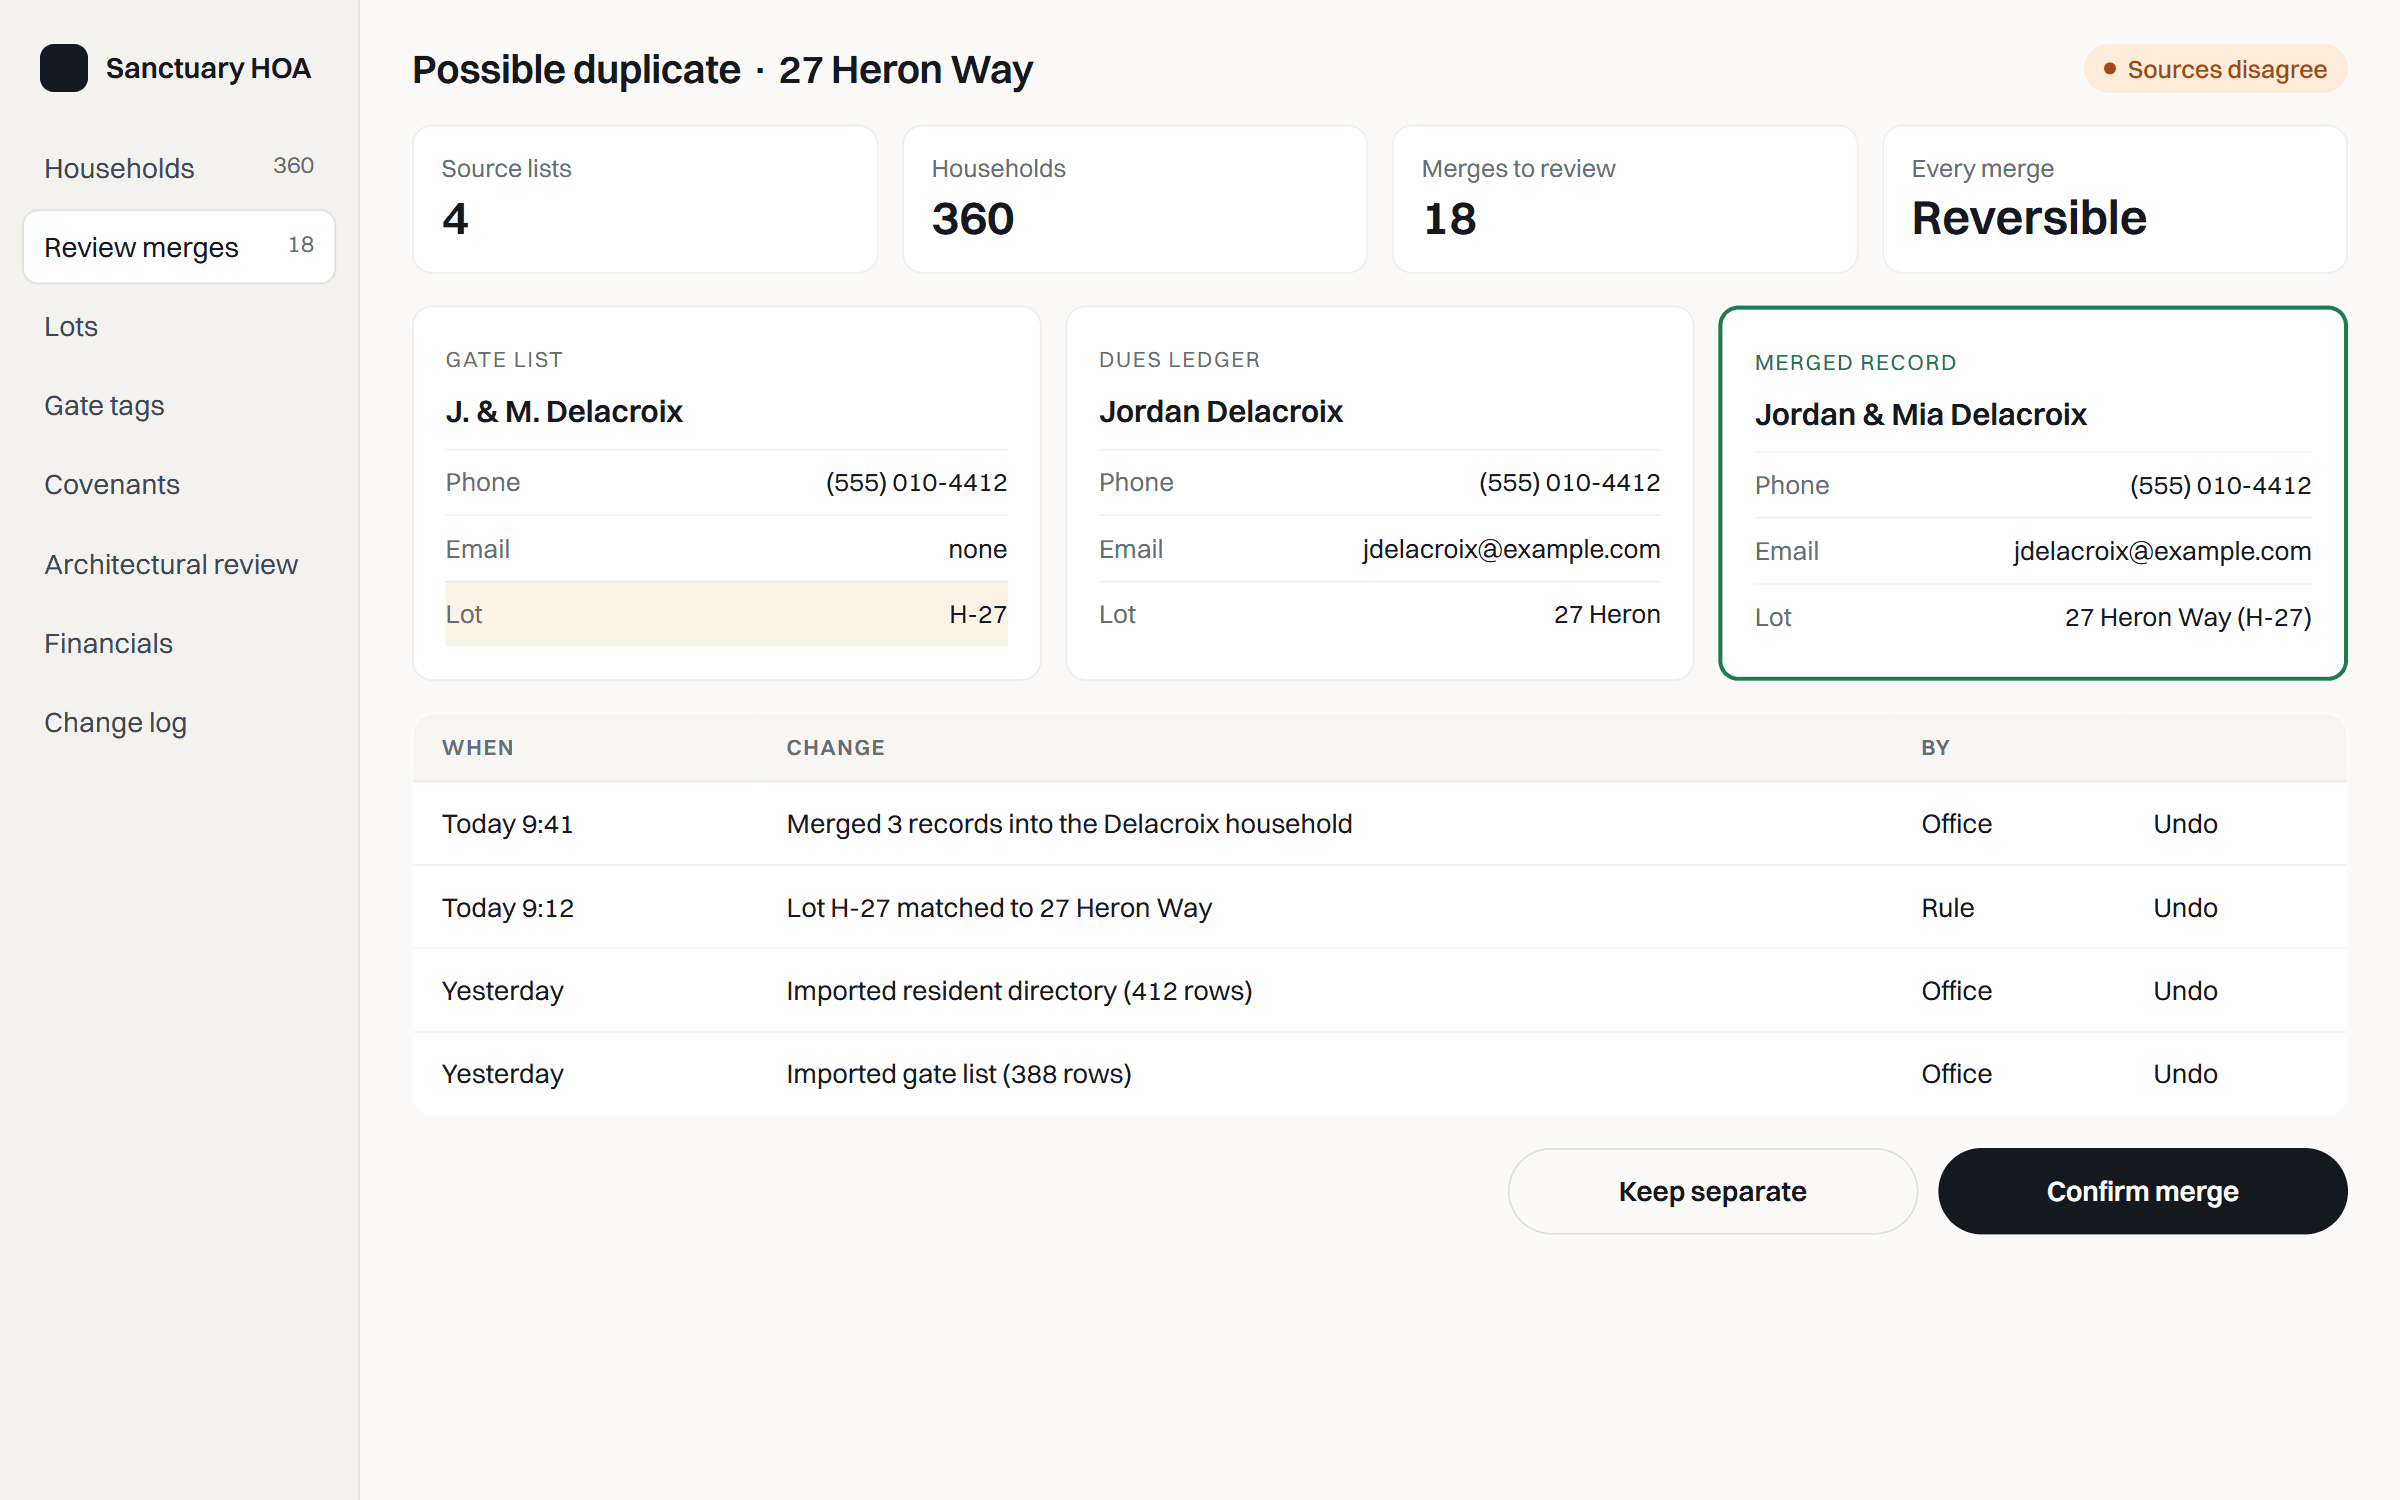Image resolution: width=2400 pixels, height=1500 pixels.
Task: Undo the Lot H-27 matched change
Action: coord(2185,908)
